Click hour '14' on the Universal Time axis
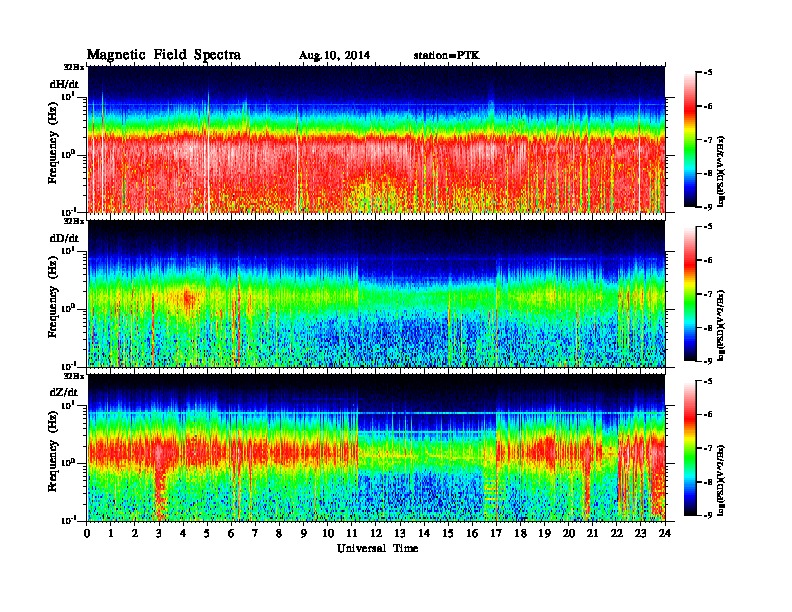792x612 pixels. (424, 533)
